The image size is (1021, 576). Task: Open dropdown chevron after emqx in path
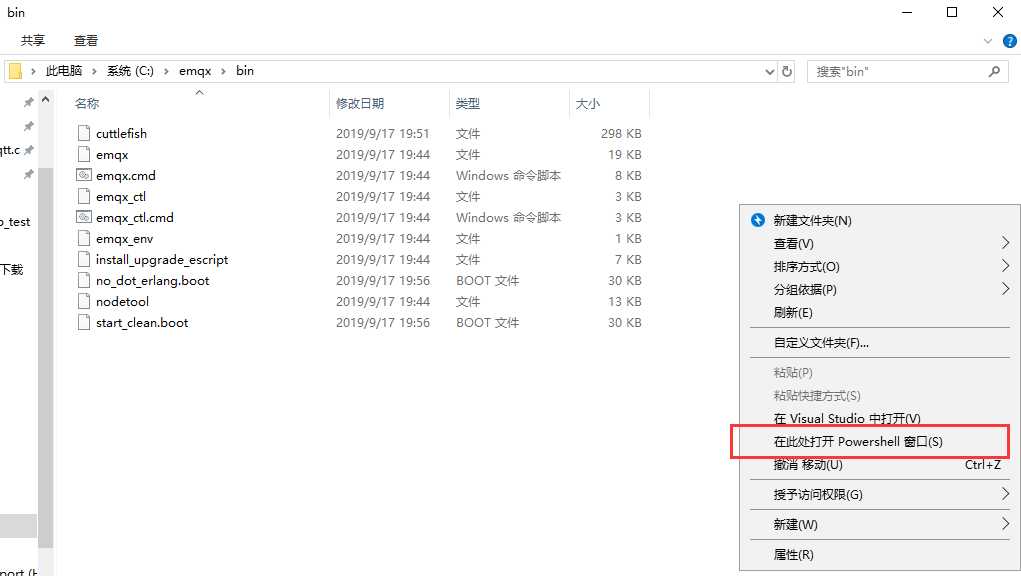click(x=223, y=71)
